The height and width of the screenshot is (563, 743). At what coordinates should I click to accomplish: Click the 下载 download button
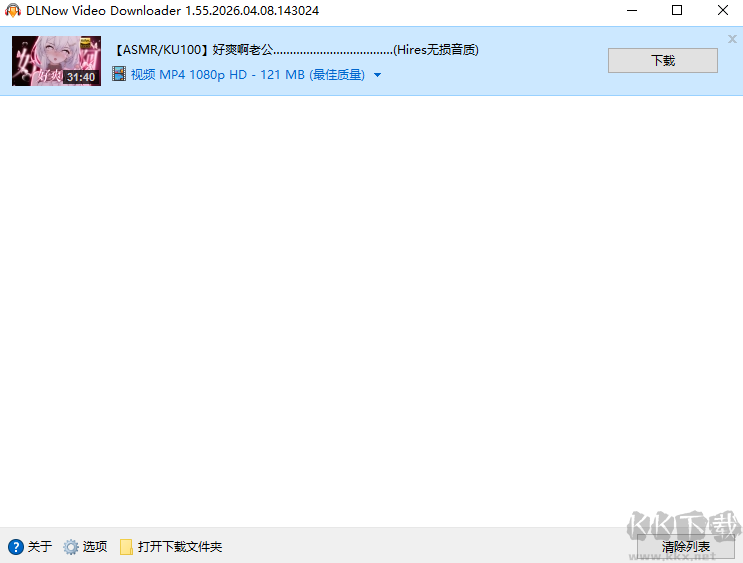[x=662, y=60]
